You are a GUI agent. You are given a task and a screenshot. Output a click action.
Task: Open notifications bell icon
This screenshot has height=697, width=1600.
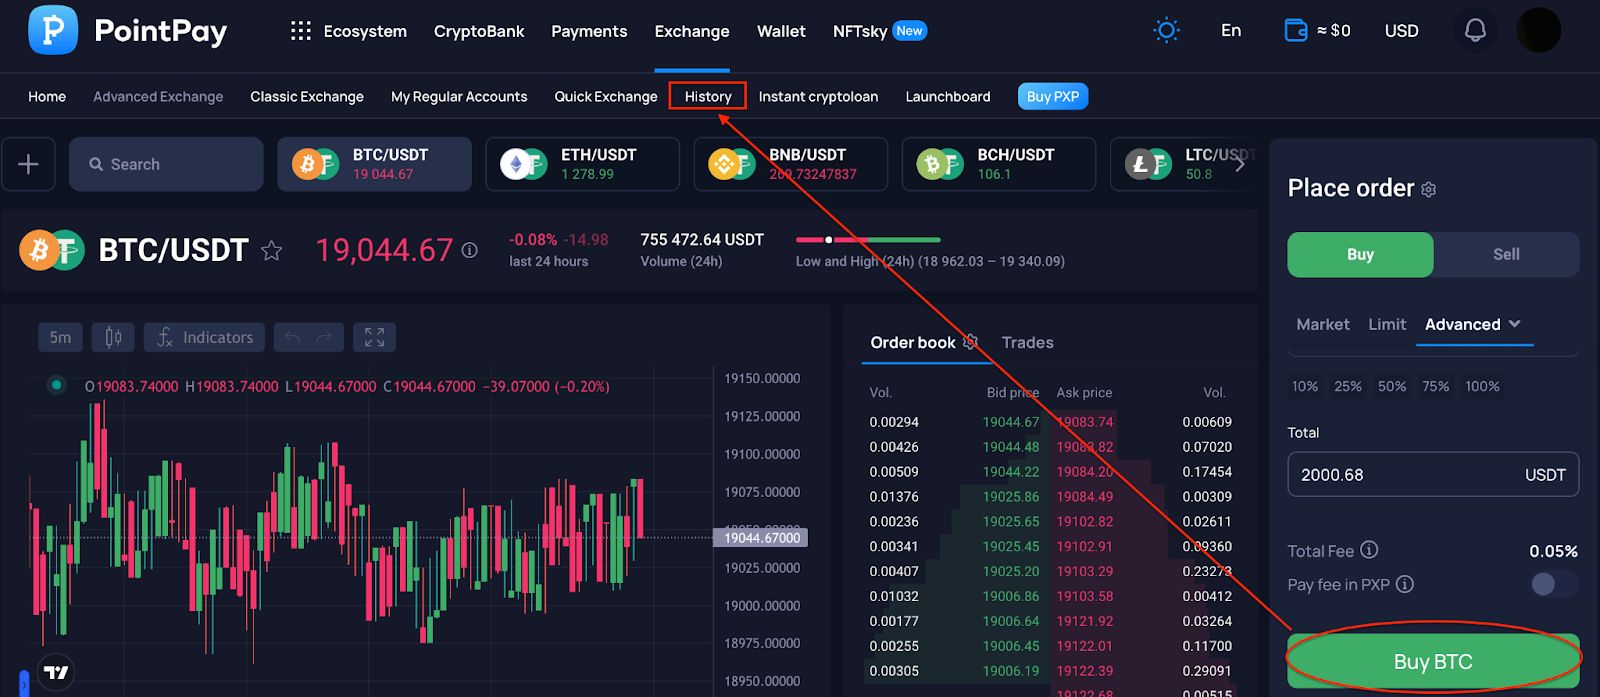pos(1475,30)
